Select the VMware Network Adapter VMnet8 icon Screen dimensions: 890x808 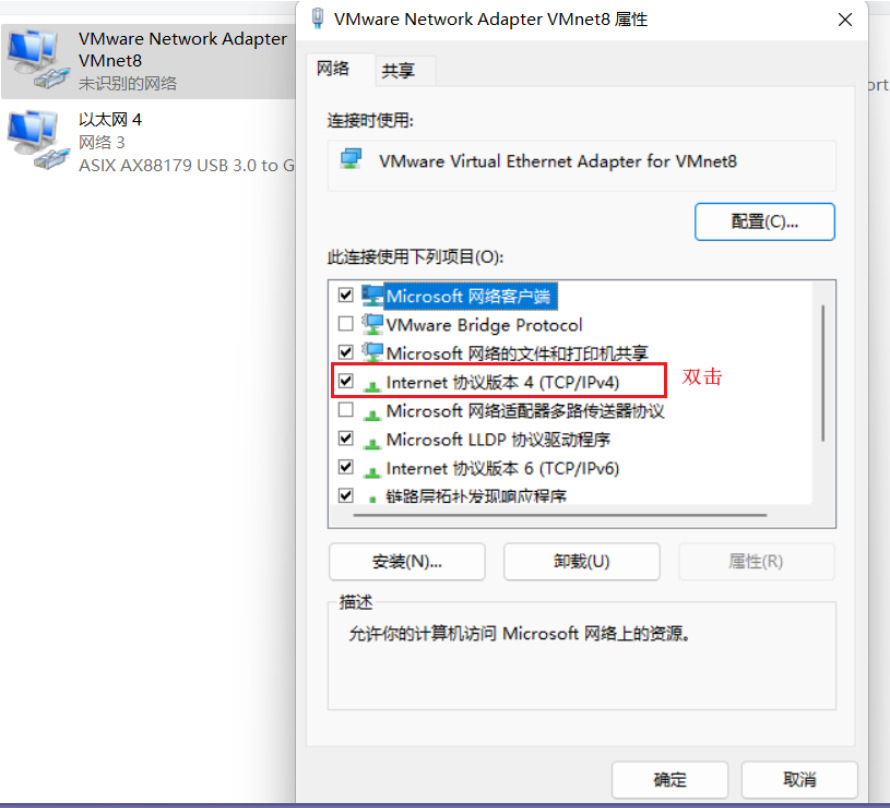click(x=37, y=60)
